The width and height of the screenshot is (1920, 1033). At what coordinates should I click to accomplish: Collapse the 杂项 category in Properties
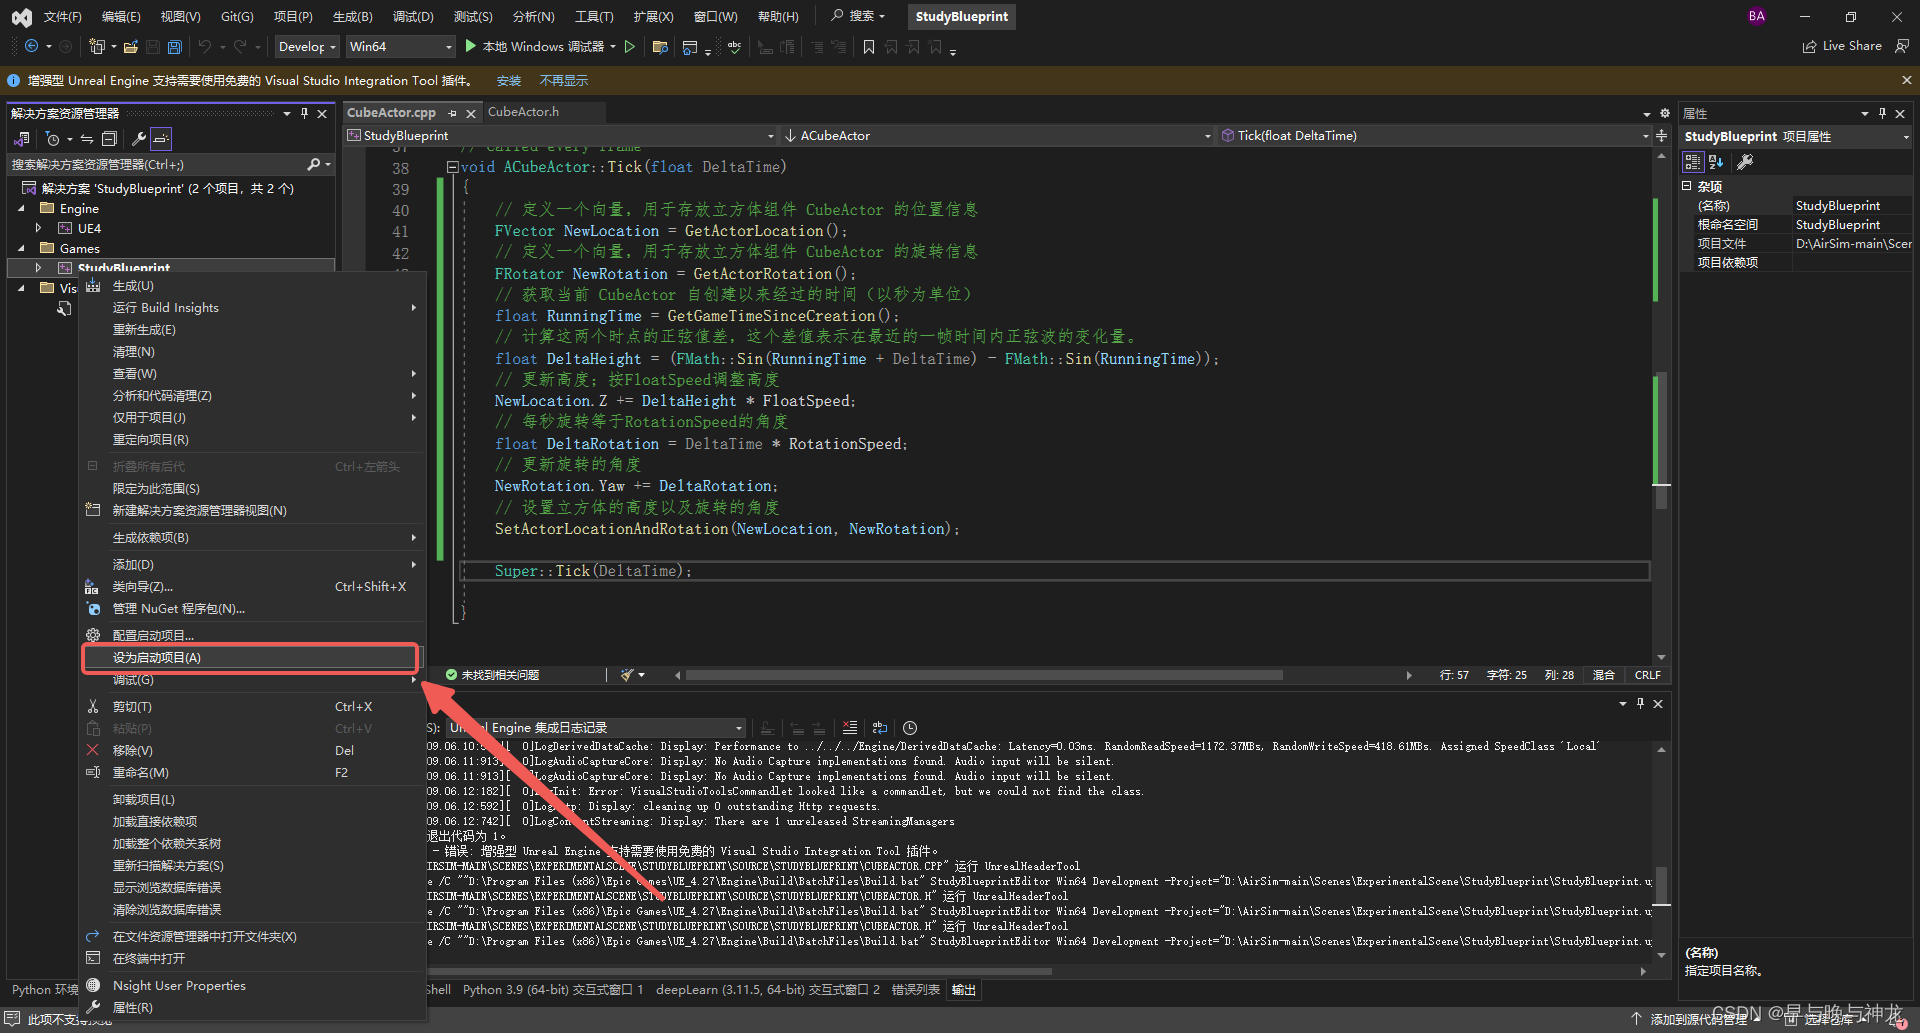pos(1686,186)
